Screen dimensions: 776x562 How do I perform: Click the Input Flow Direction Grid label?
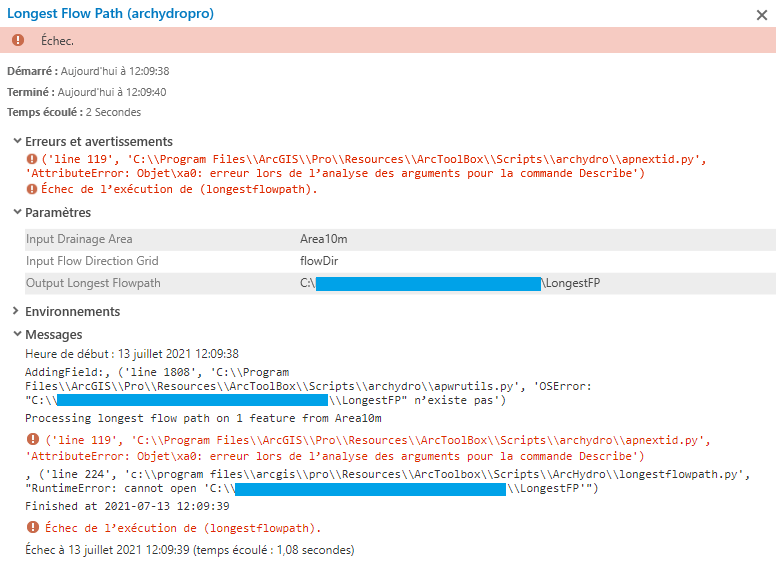[x=92, y=261]
